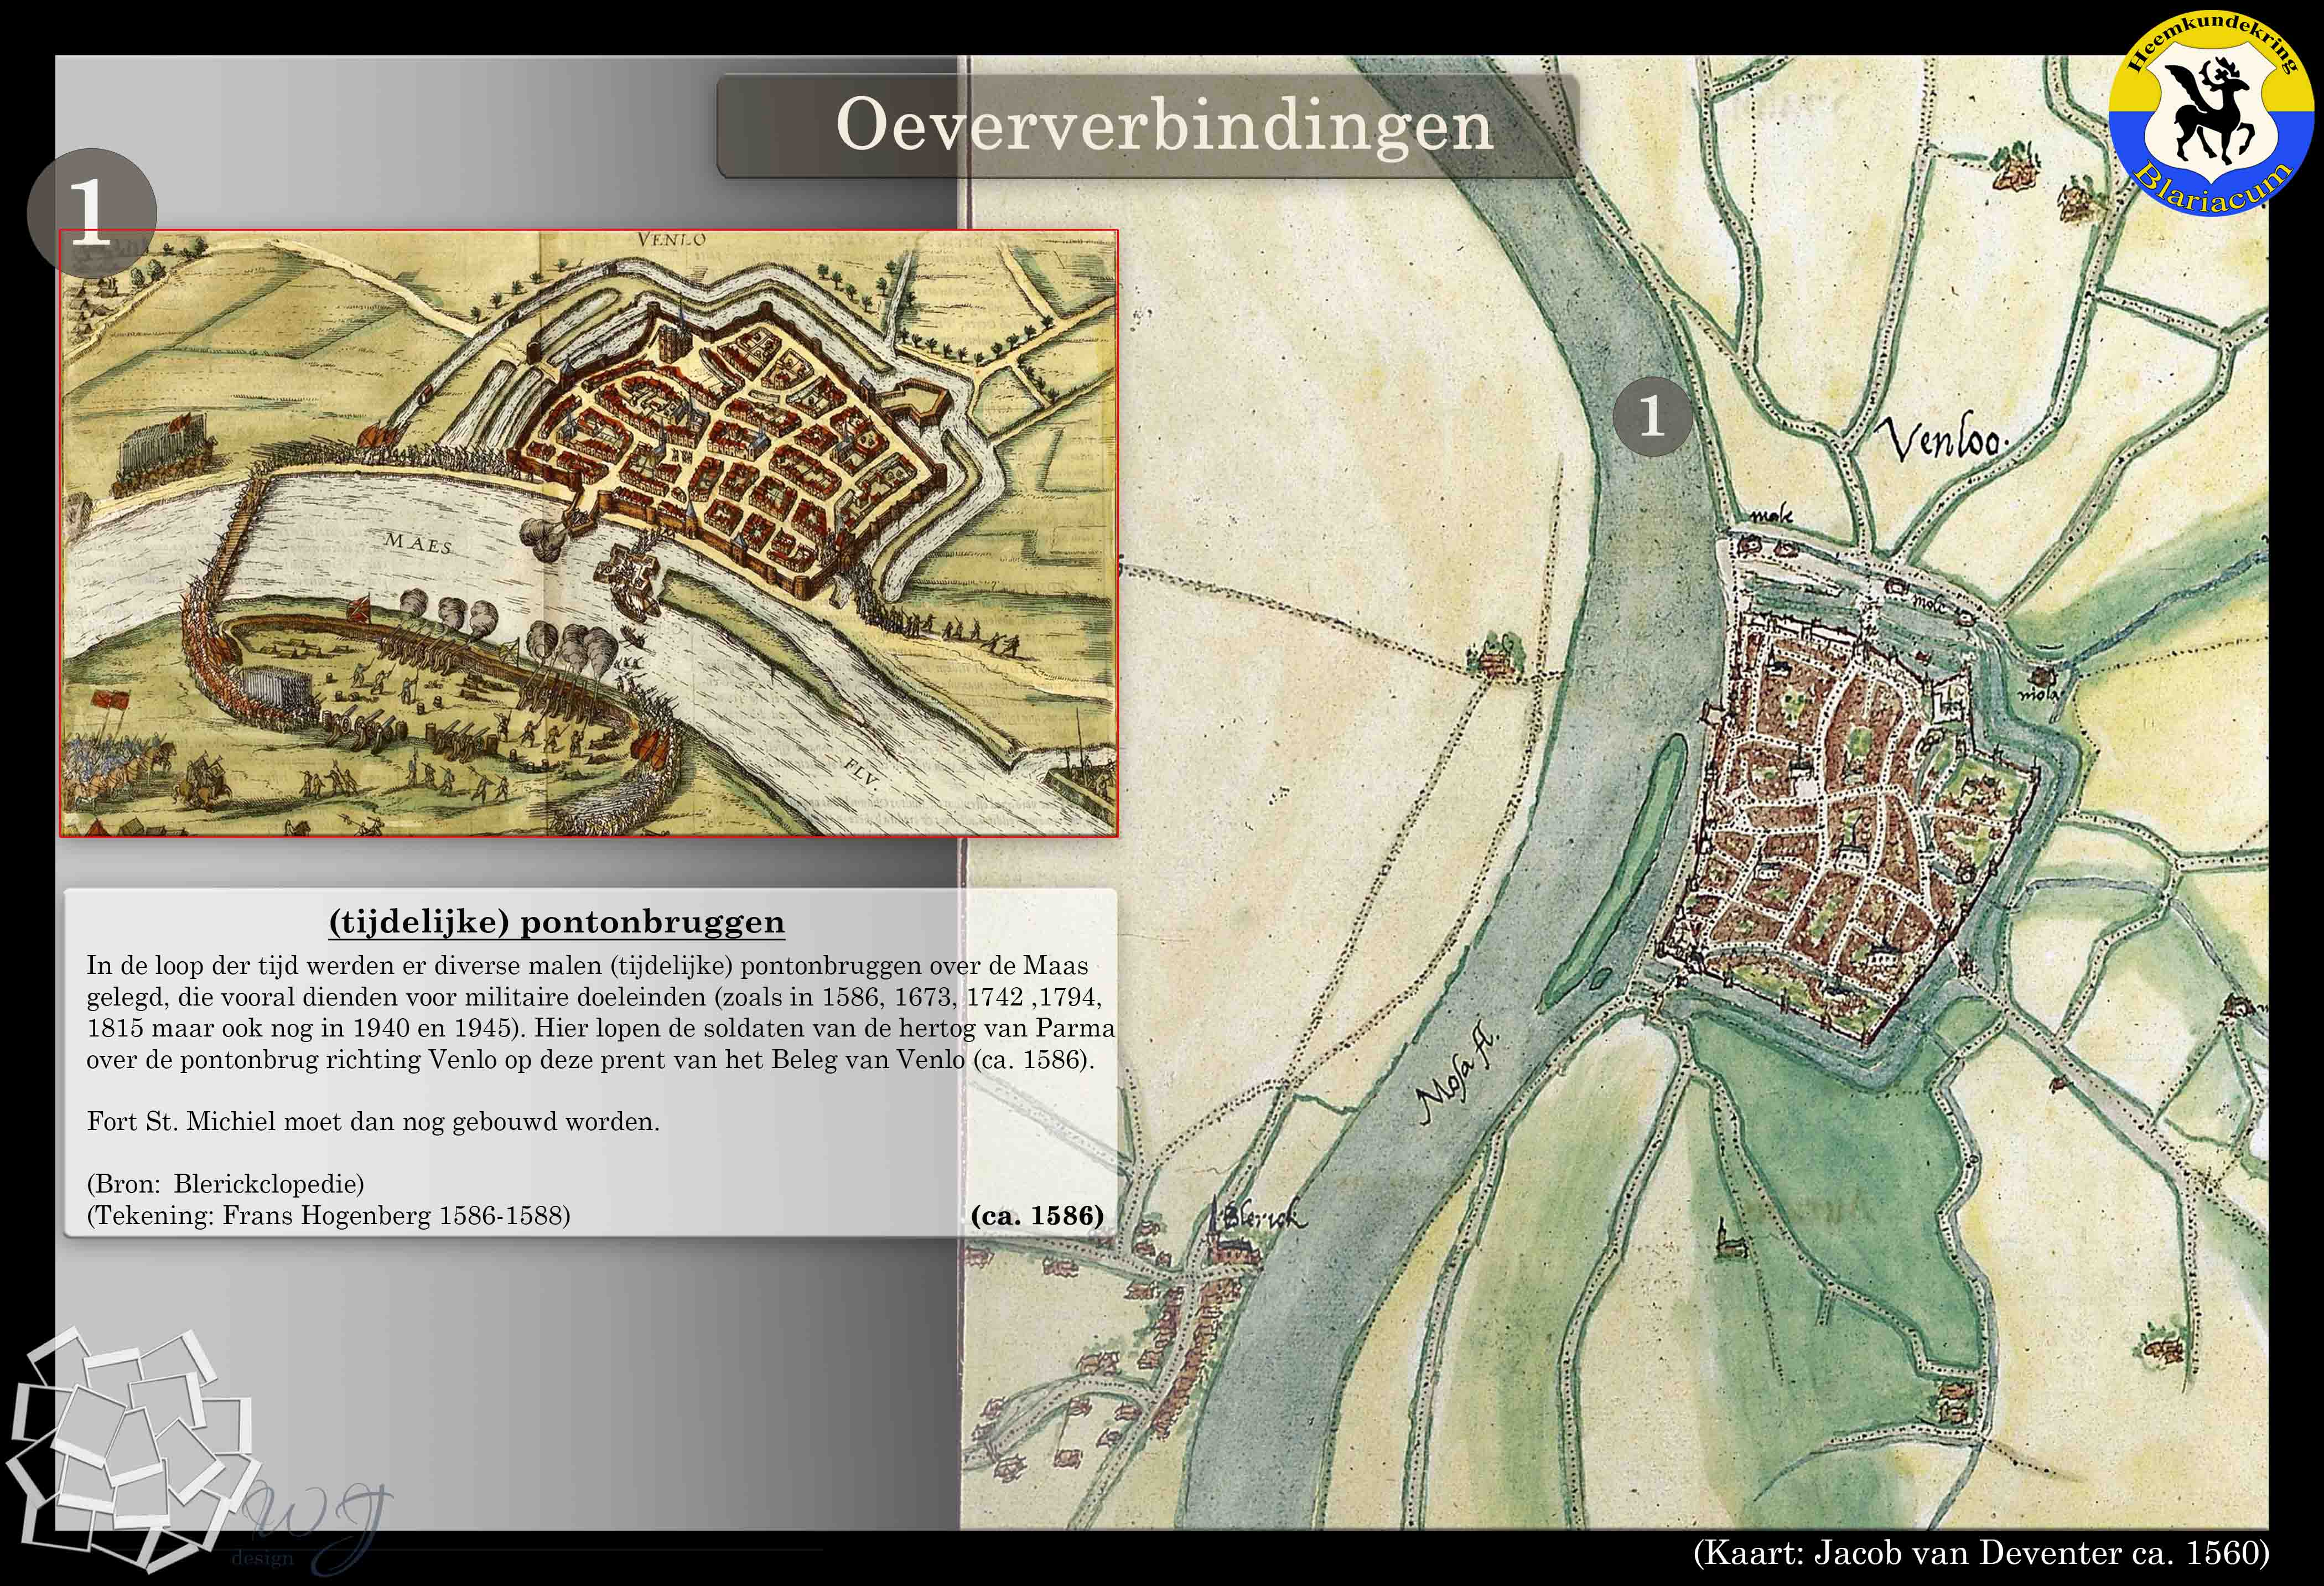Click the 'Tekening: Frans Hogenberg' credit line
Screen dimensions: 2324x1586
(328, 1216)
